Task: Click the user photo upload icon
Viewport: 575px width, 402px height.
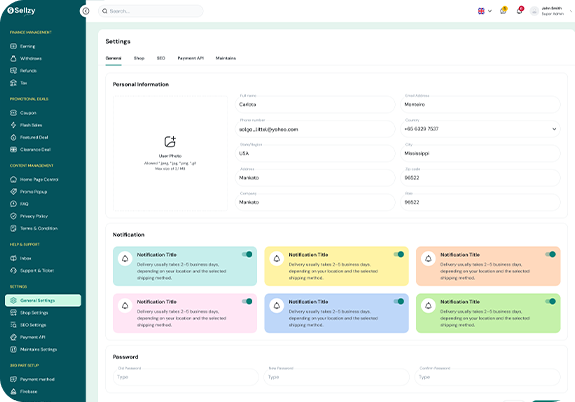Action: point(170,141)
